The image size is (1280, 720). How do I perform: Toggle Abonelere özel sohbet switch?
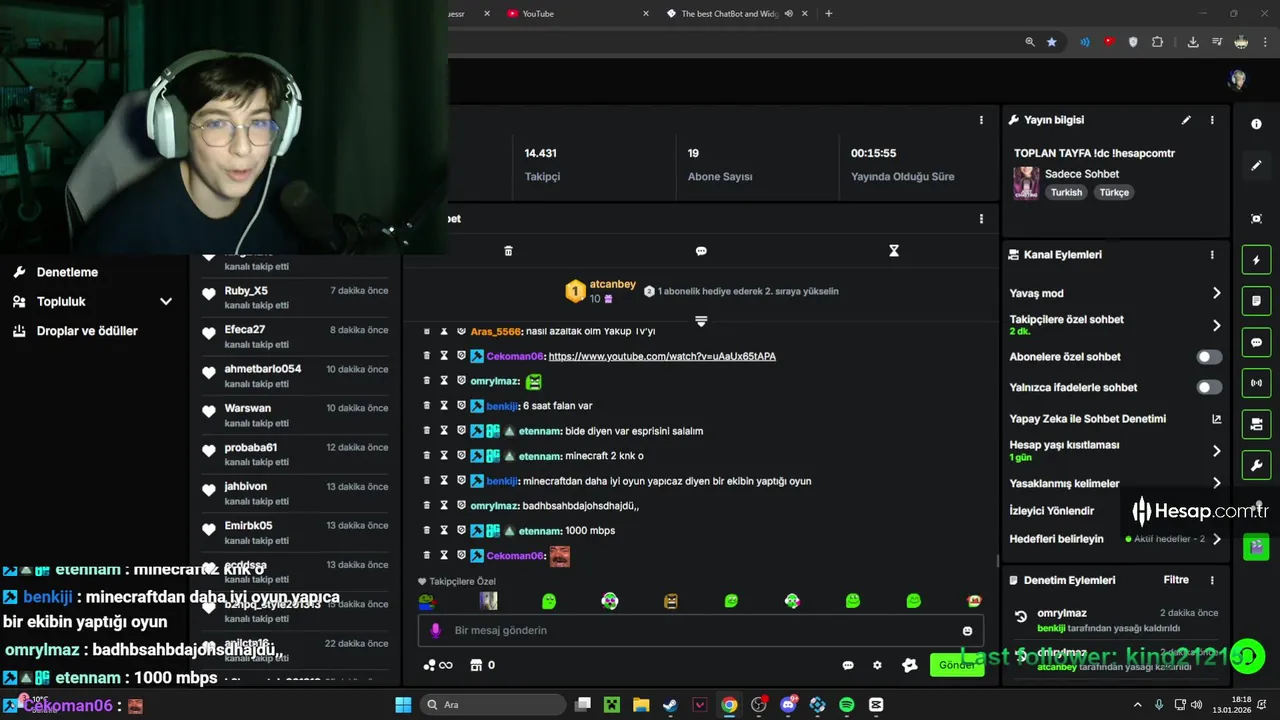click(x=1209, y=357)
